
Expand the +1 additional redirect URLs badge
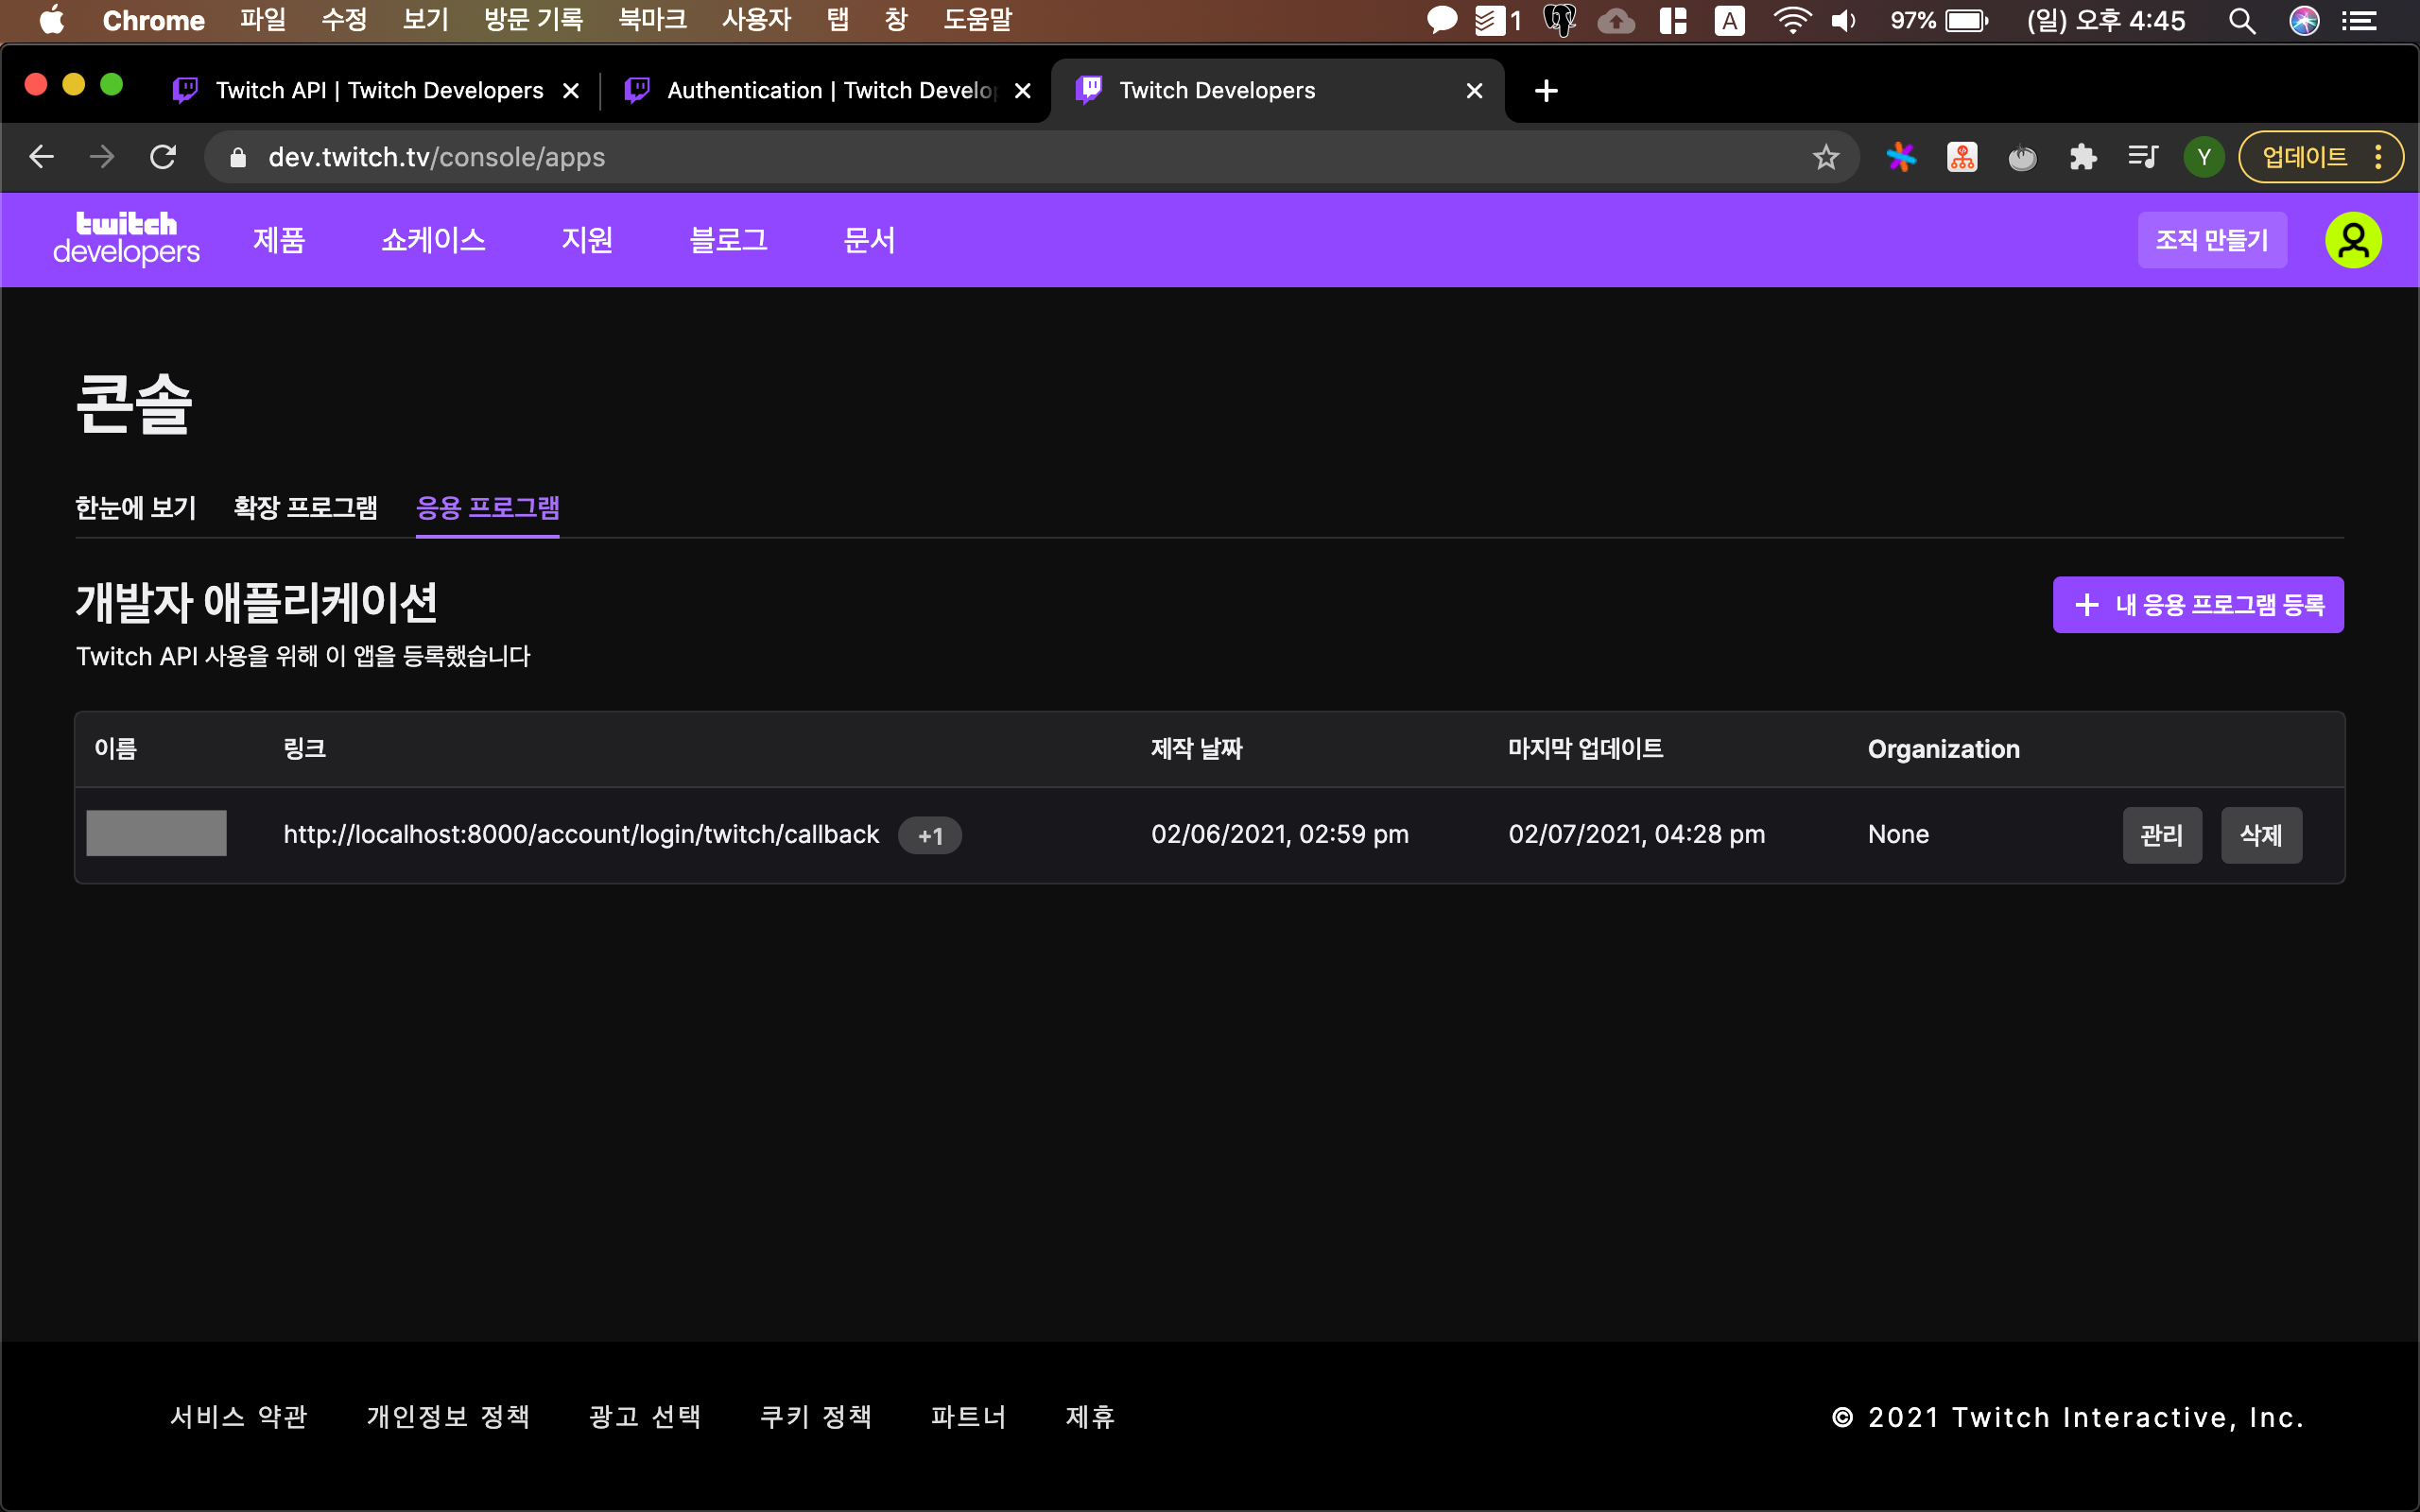point(929,836)
